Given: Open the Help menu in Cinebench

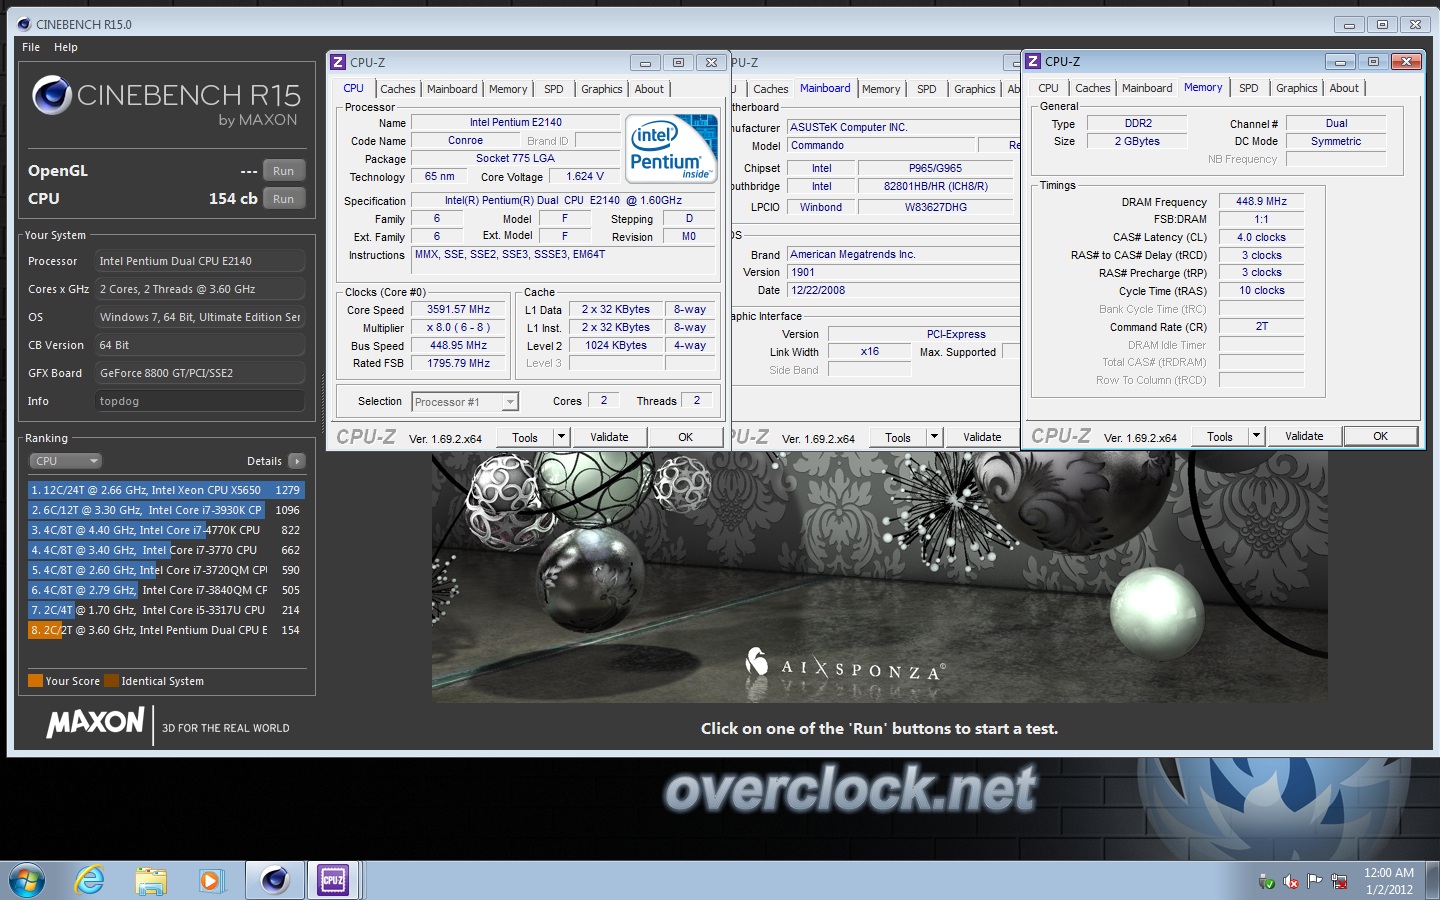Looking at the screenshot, I should 66,47.
